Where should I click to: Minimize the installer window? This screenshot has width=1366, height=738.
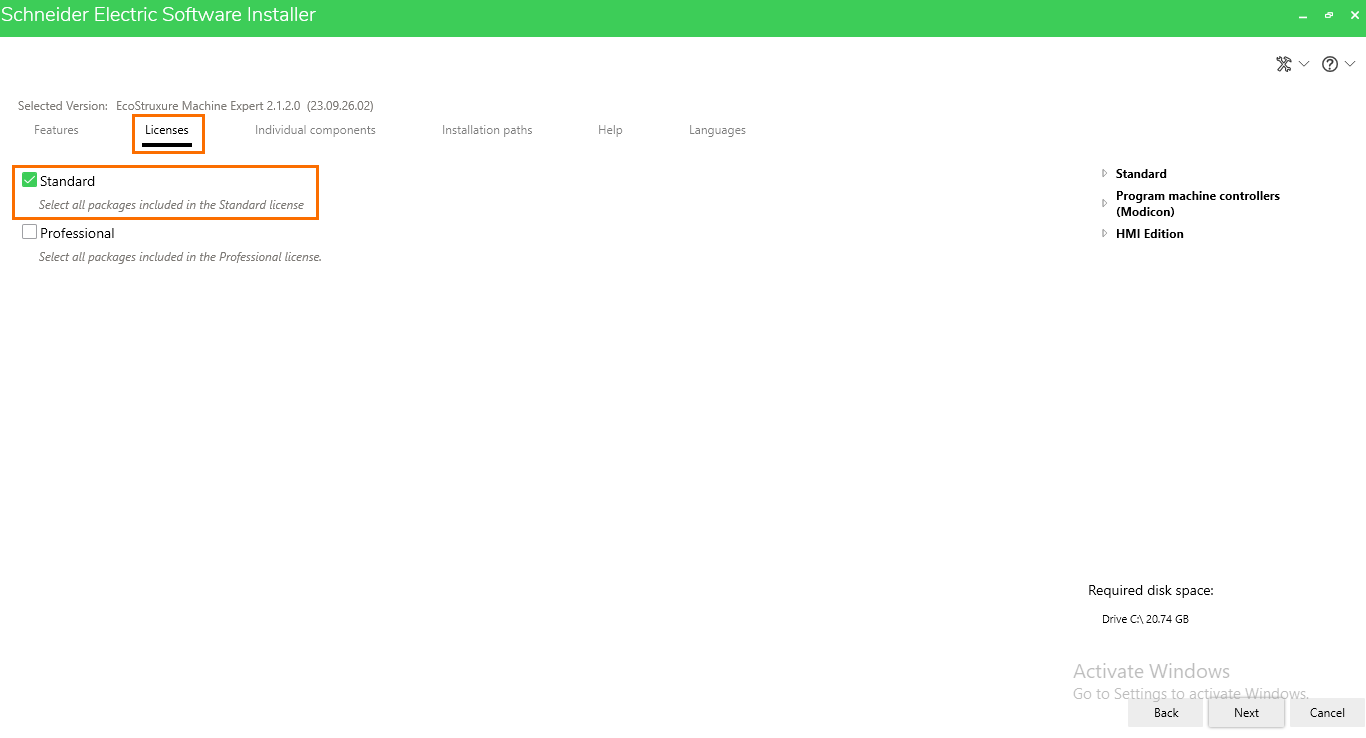1303,16
